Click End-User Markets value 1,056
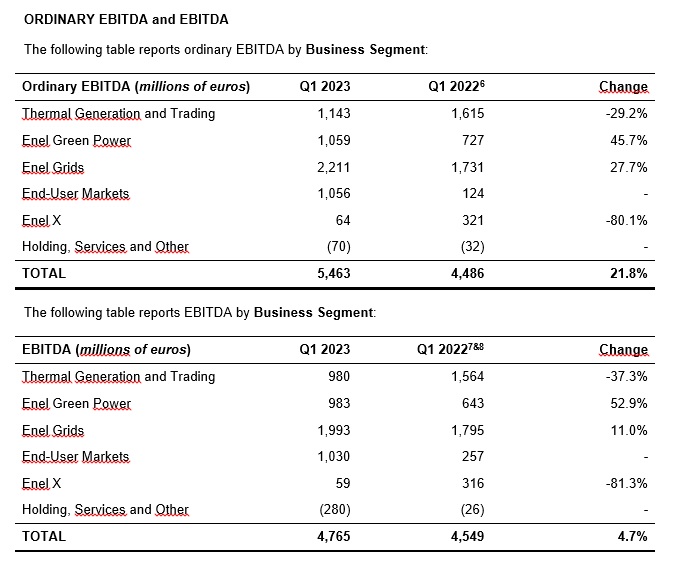This screenshot has height=565, width=679. click(334, 193)
